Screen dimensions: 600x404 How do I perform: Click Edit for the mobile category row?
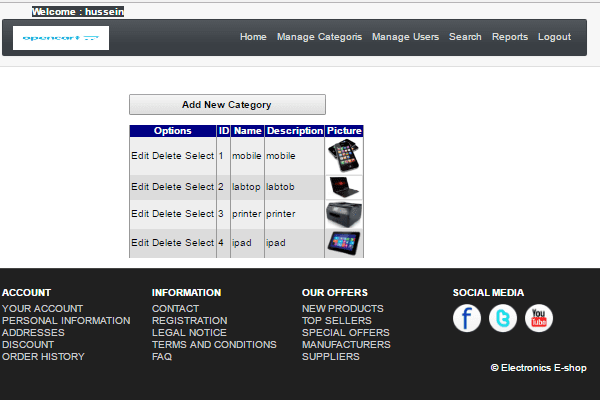[140, 156]
